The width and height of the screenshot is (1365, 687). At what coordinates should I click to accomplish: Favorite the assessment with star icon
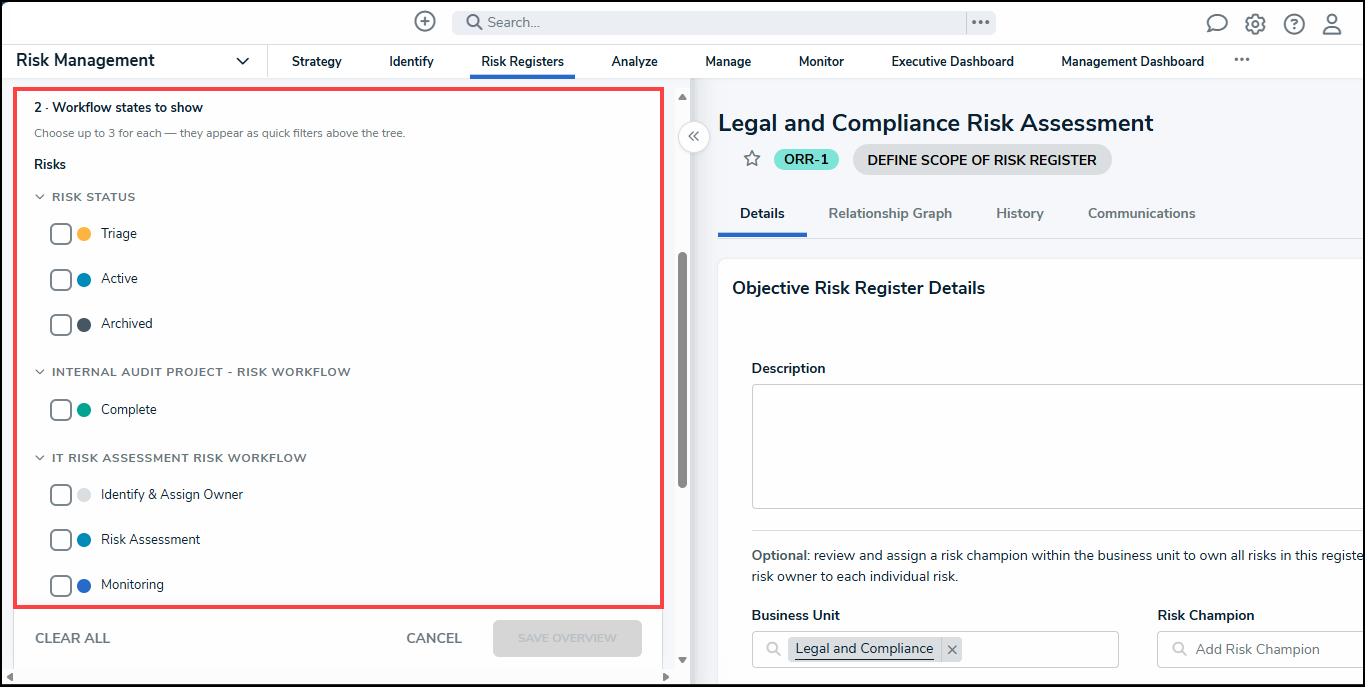coord(752,159)
